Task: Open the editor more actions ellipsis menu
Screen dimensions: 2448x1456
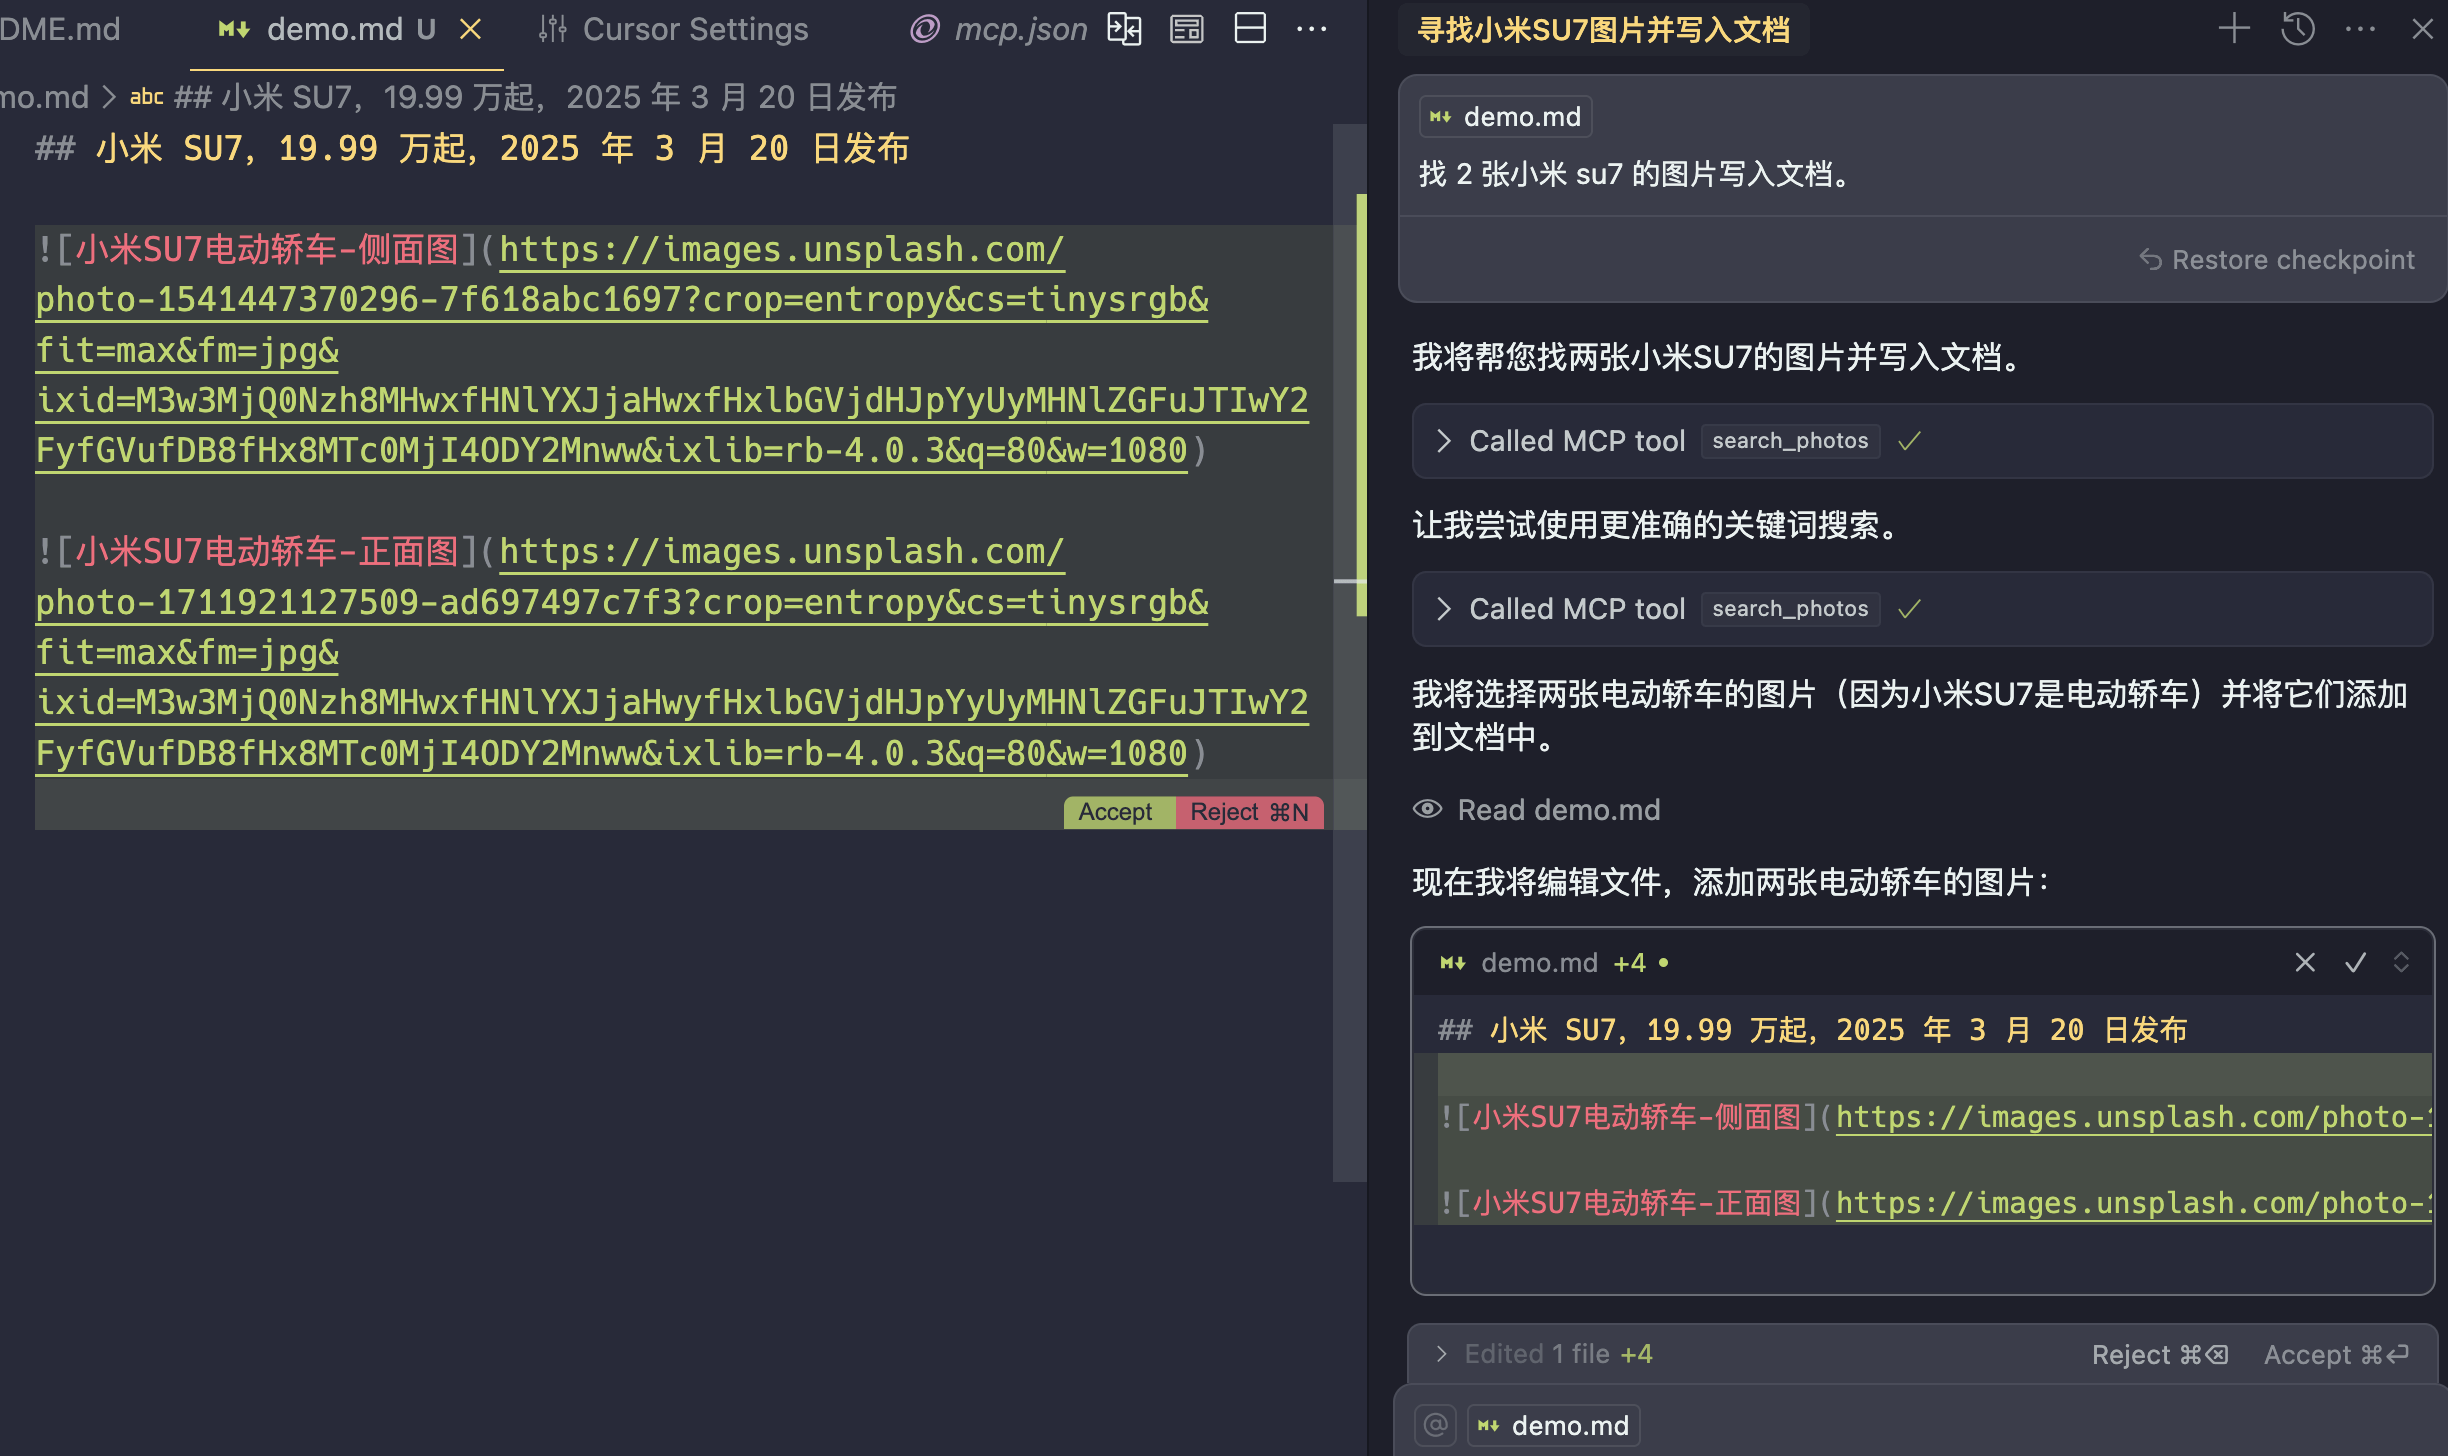Action: point(1311,29)
